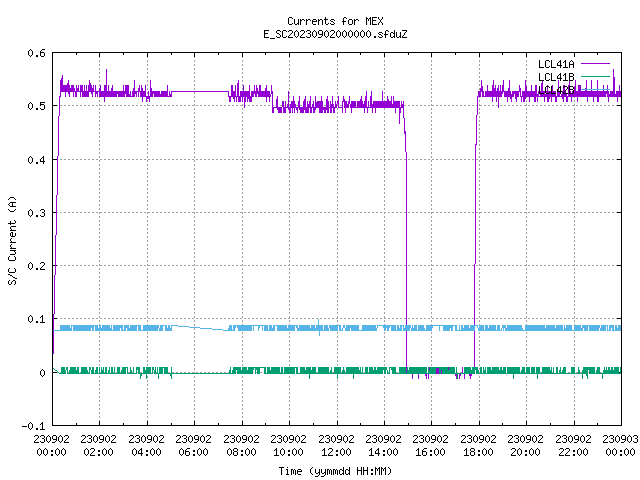
Task: Click x-axis tick 230902 02:00
Action: pyautogui.click(x=99, y=445)
